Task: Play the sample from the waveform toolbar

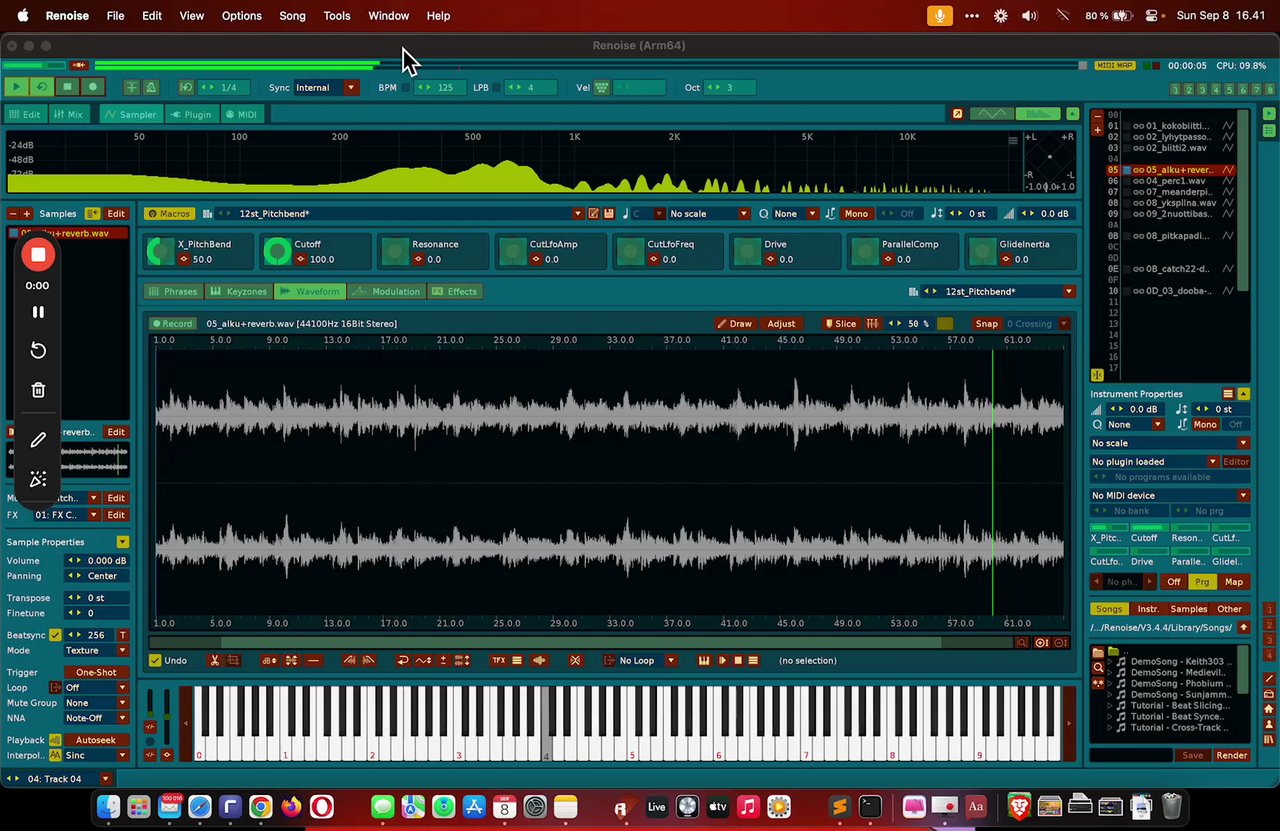Action: pyautogui.click(x=722, y=660)
